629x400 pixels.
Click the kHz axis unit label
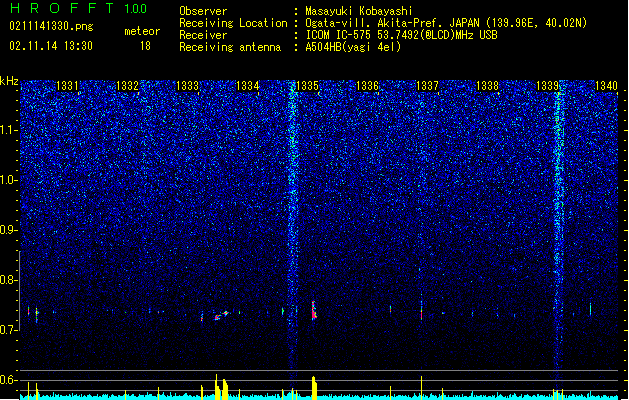9,81
